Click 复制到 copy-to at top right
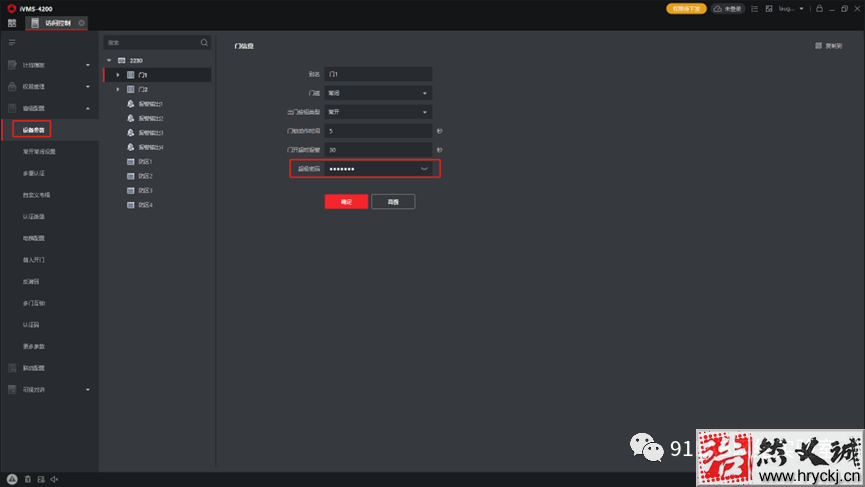 coord(829,46)
